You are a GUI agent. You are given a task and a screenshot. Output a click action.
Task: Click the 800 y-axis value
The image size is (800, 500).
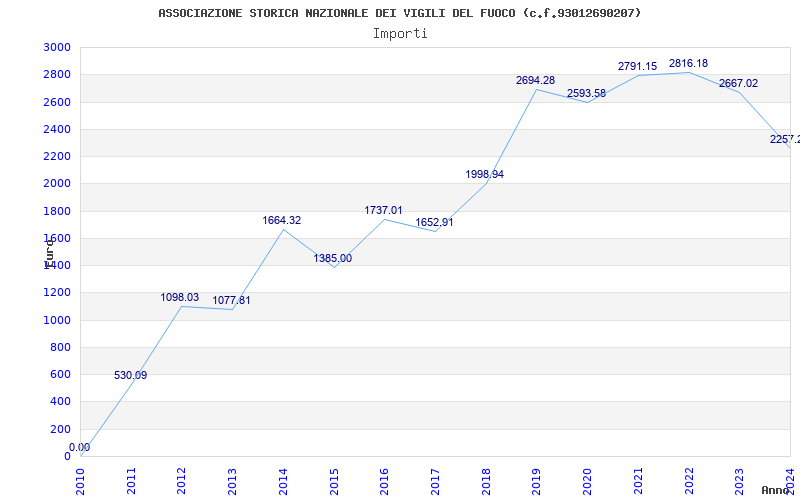point(60,347)
